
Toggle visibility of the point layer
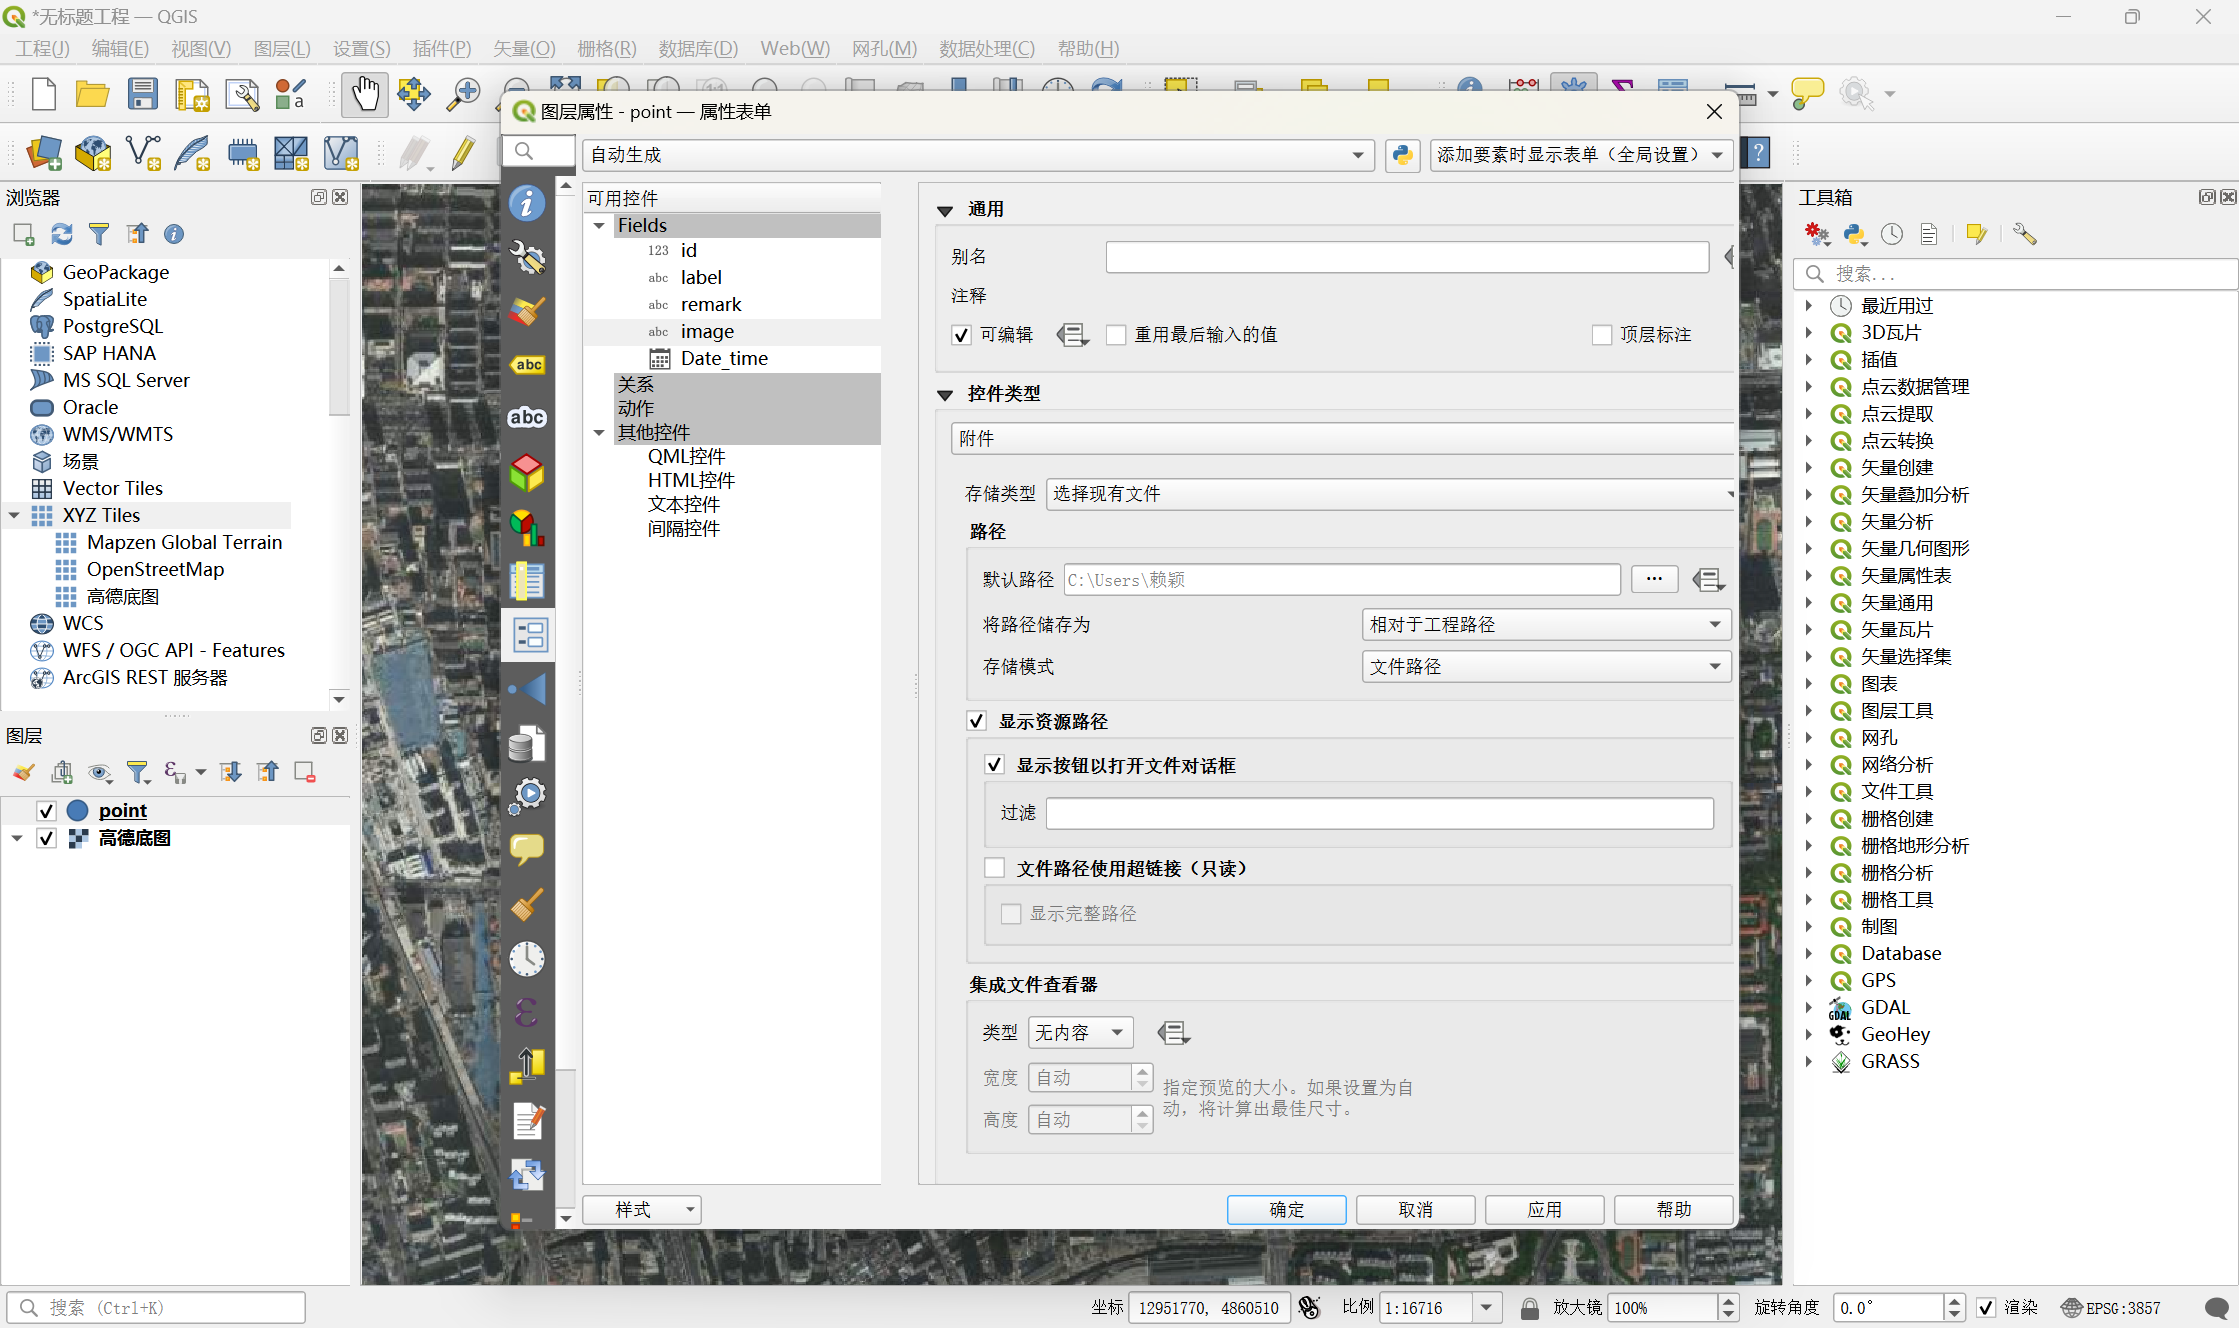46,810
